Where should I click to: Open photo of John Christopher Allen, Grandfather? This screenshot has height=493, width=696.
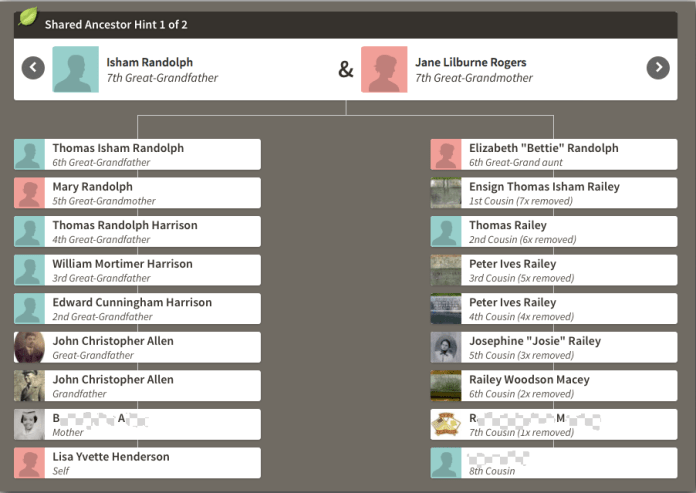coord(29,386)
